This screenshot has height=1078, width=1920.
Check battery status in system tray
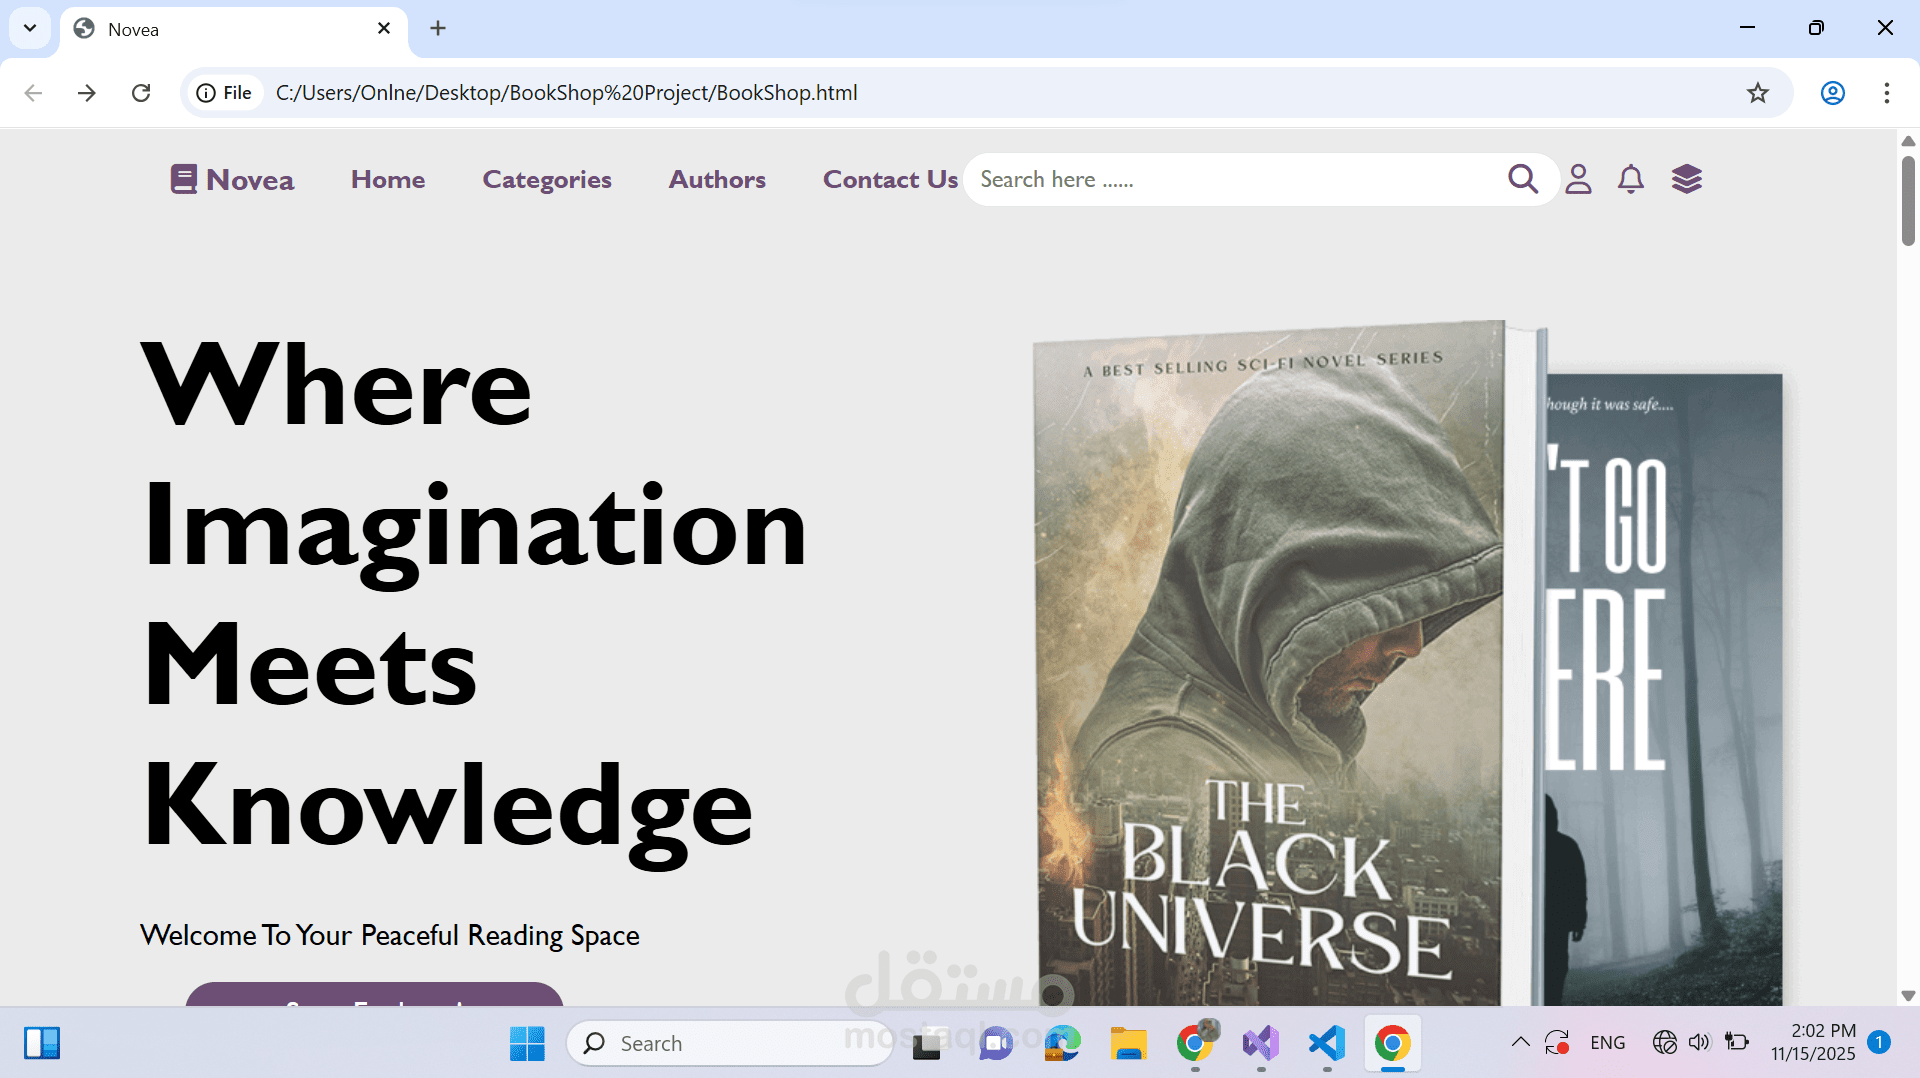[1737, 1042]
